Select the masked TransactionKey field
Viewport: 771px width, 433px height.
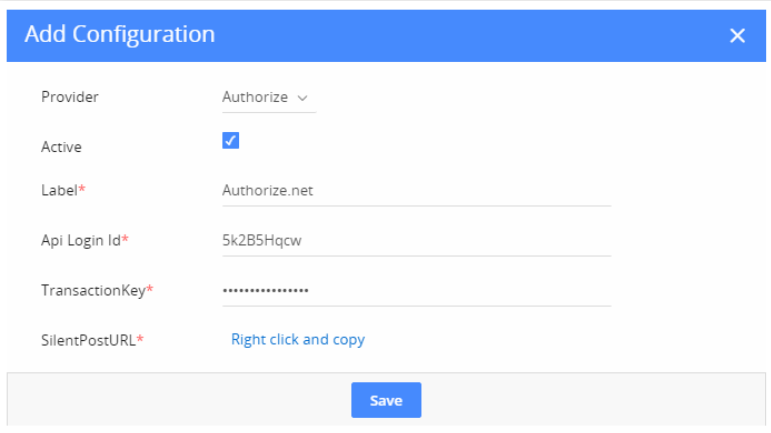click(x=416, y=290)
